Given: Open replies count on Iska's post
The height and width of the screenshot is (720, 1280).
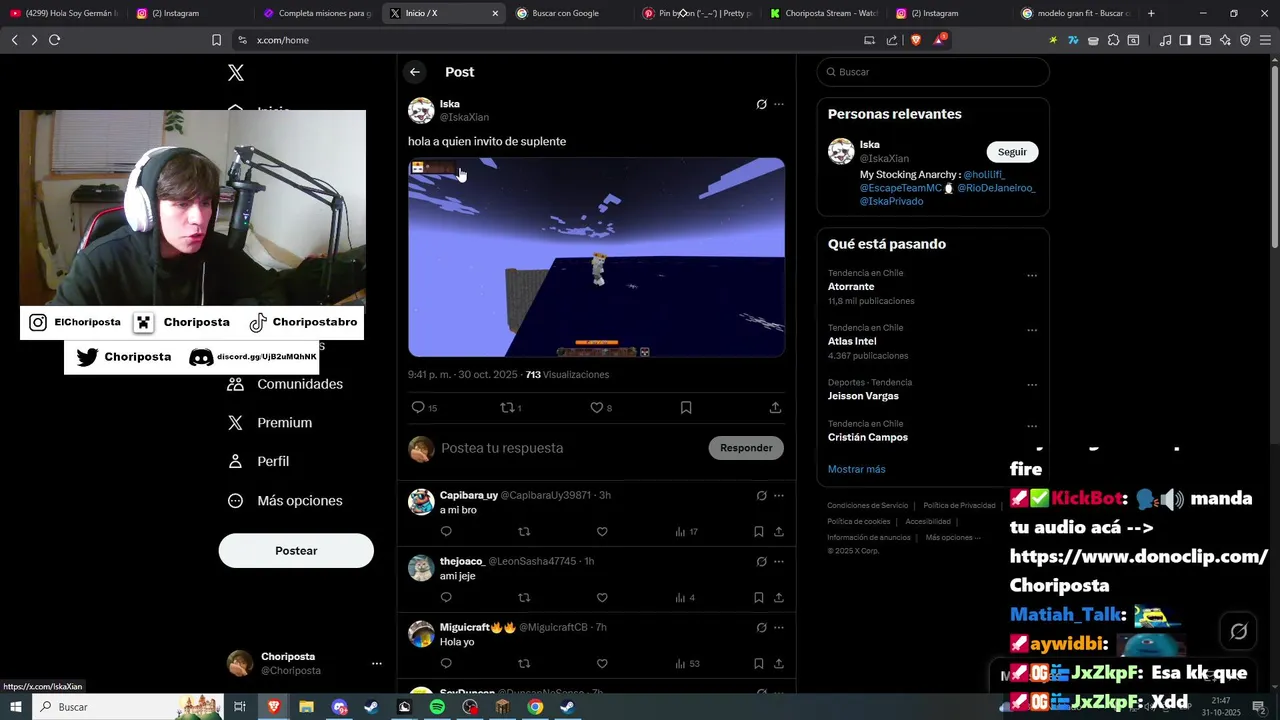Looking at the screenshot, I should click(424, 408).
